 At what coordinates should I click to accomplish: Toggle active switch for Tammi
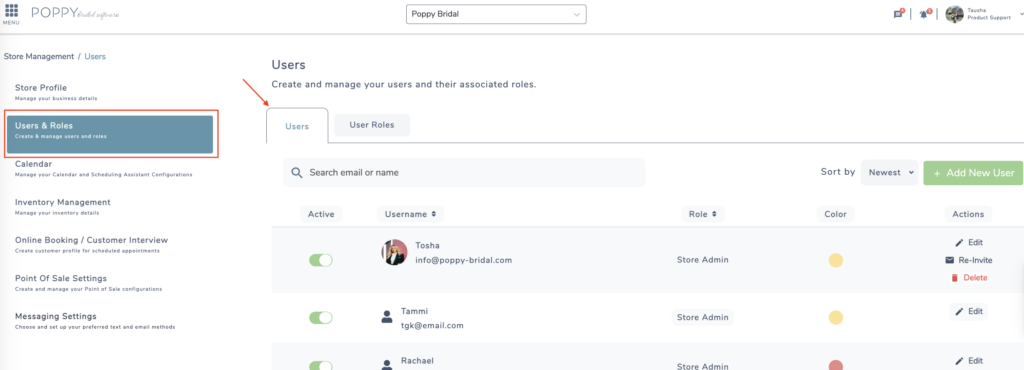(x=321, y=318)
